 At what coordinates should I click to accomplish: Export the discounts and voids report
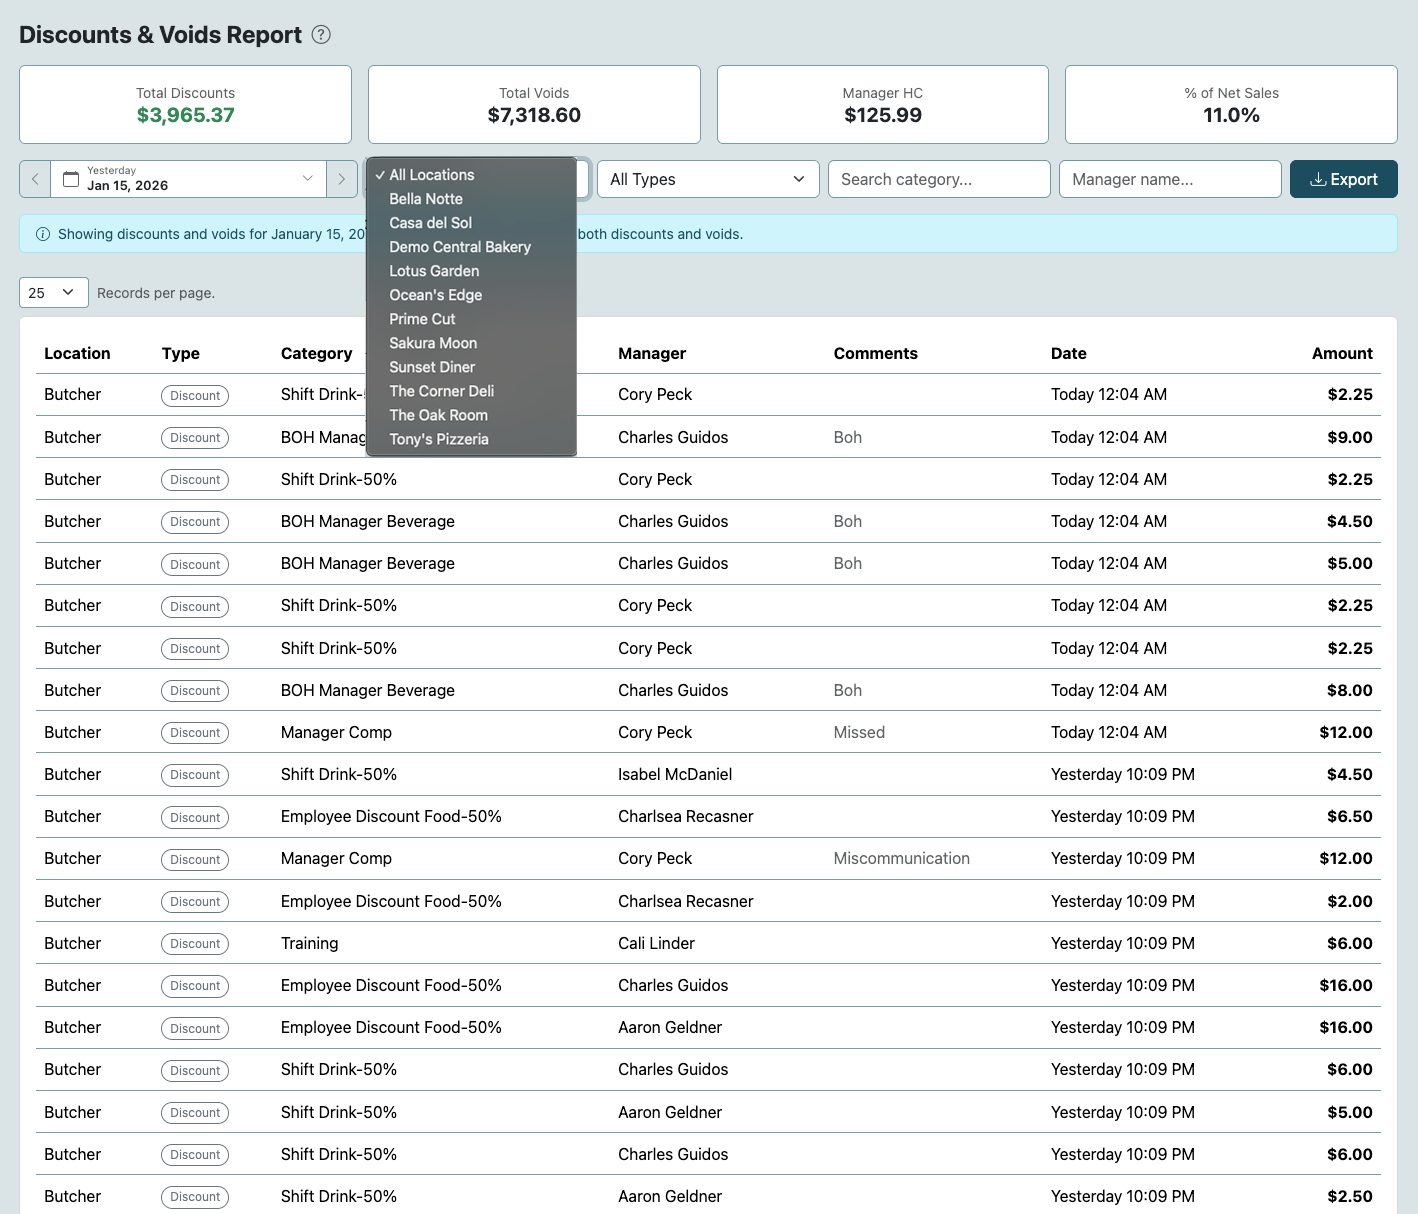[x=1343, y=179]
